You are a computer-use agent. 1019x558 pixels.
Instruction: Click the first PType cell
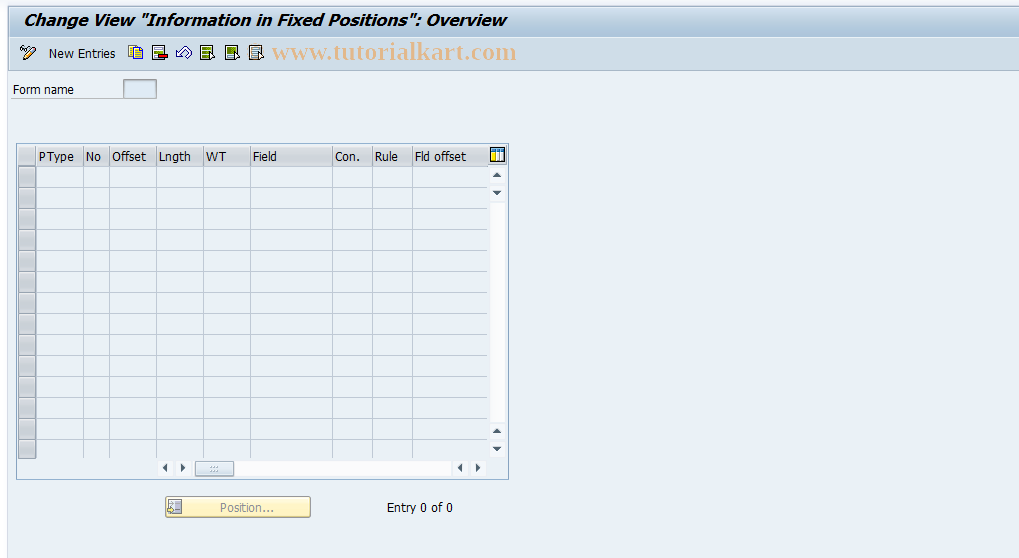tap(60, 177)
